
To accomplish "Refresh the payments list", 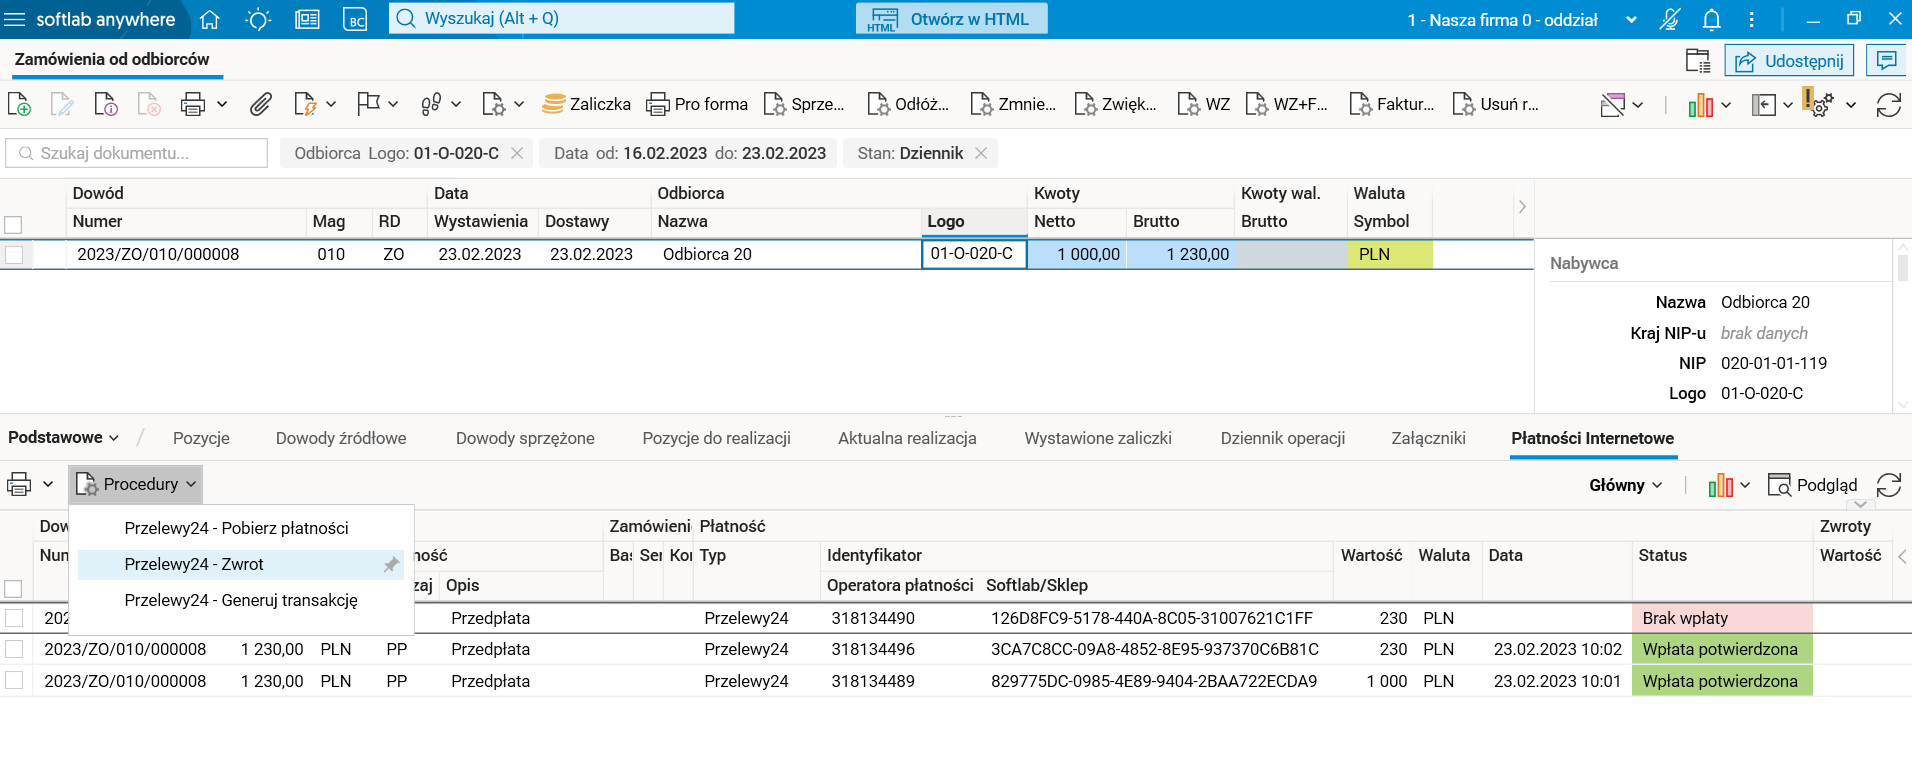I will [x=1889, y=485].
